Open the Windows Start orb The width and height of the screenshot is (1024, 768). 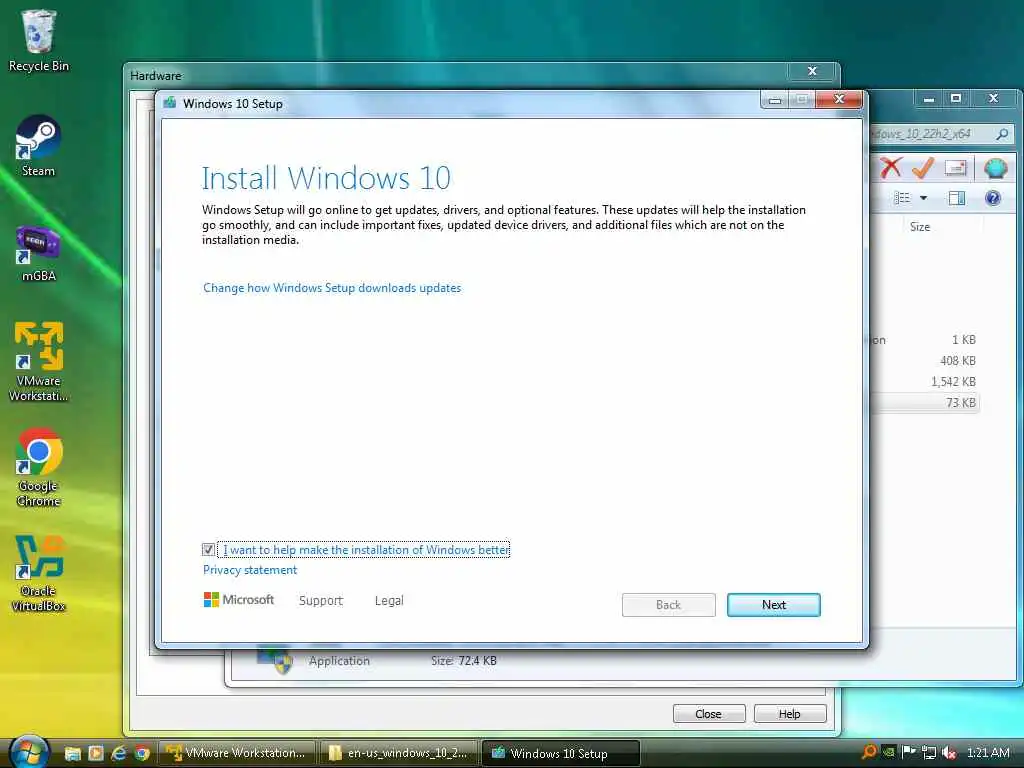click(x=29, y=752)
